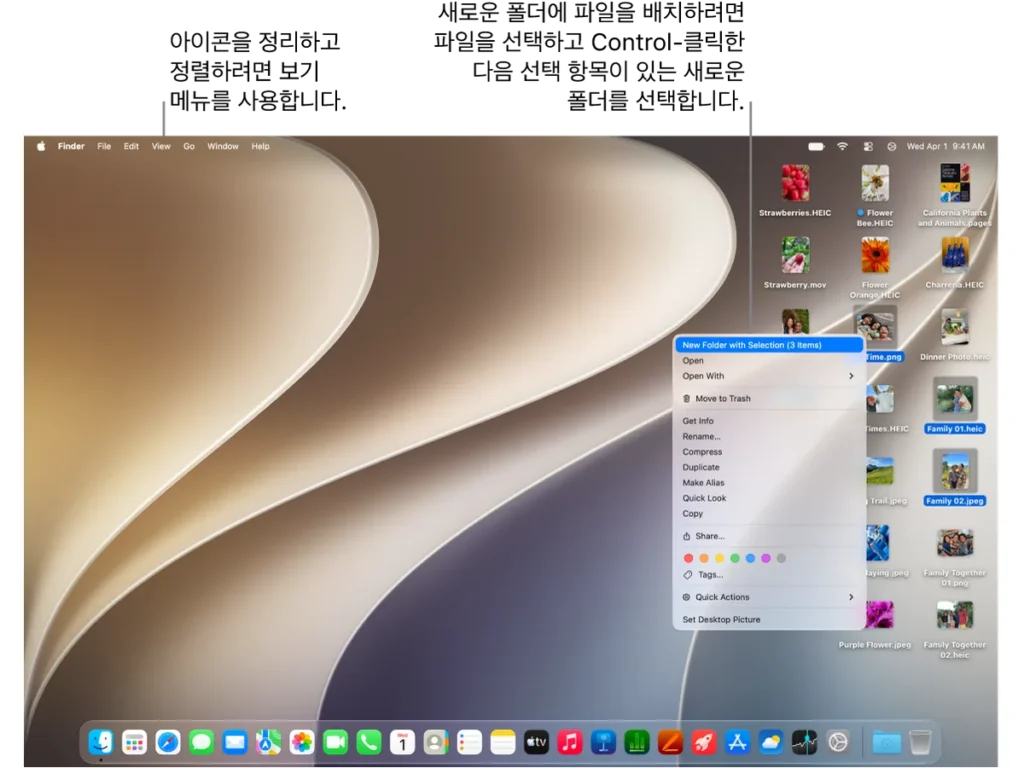
Task: Open Launchpad in the Dock
Action: point(134,743)
